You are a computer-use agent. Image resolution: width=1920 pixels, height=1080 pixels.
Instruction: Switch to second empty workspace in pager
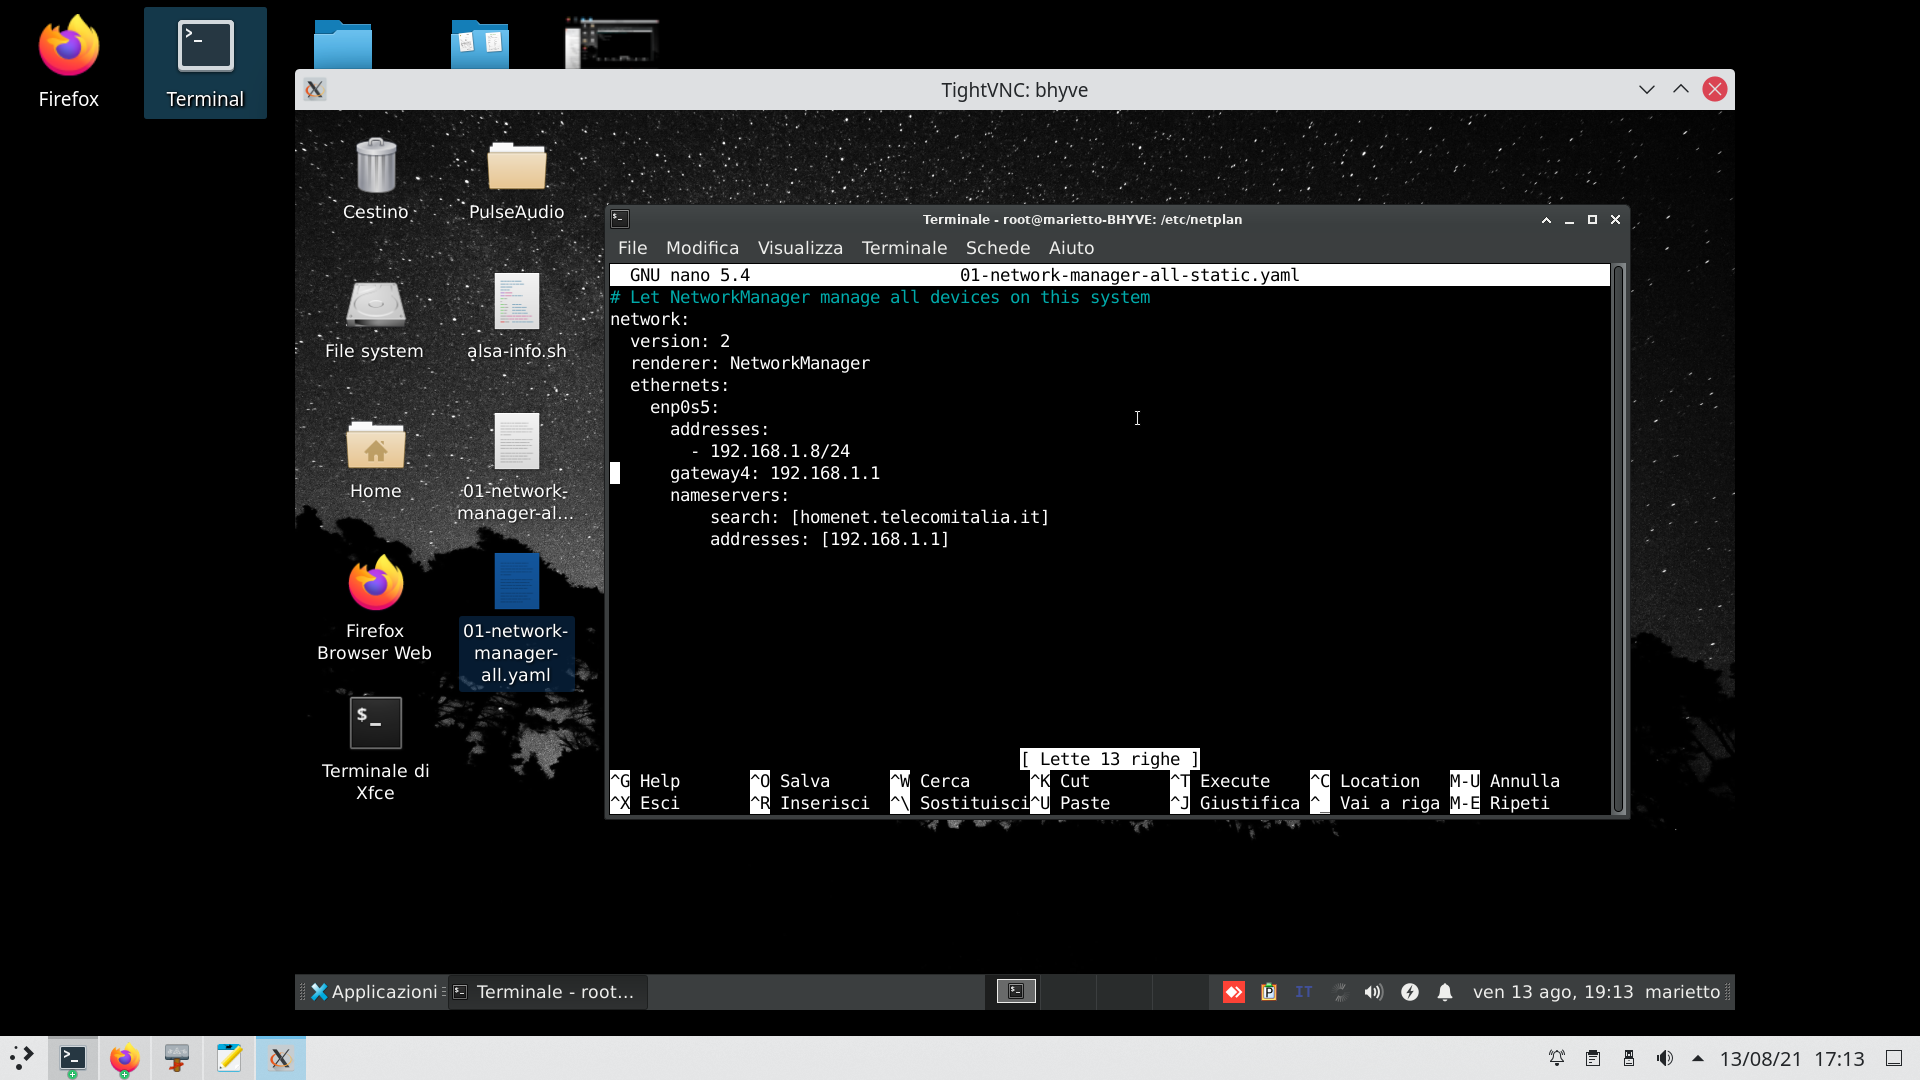[1069, 991]
